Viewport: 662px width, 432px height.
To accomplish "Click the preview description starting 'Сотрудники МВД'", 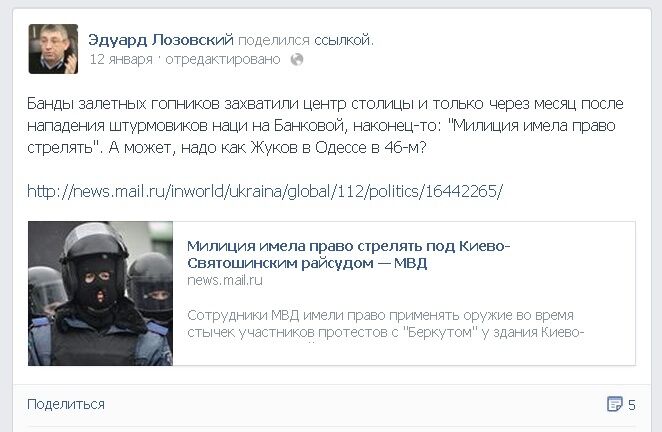I will pyautogui.click(x=385, y=324).
